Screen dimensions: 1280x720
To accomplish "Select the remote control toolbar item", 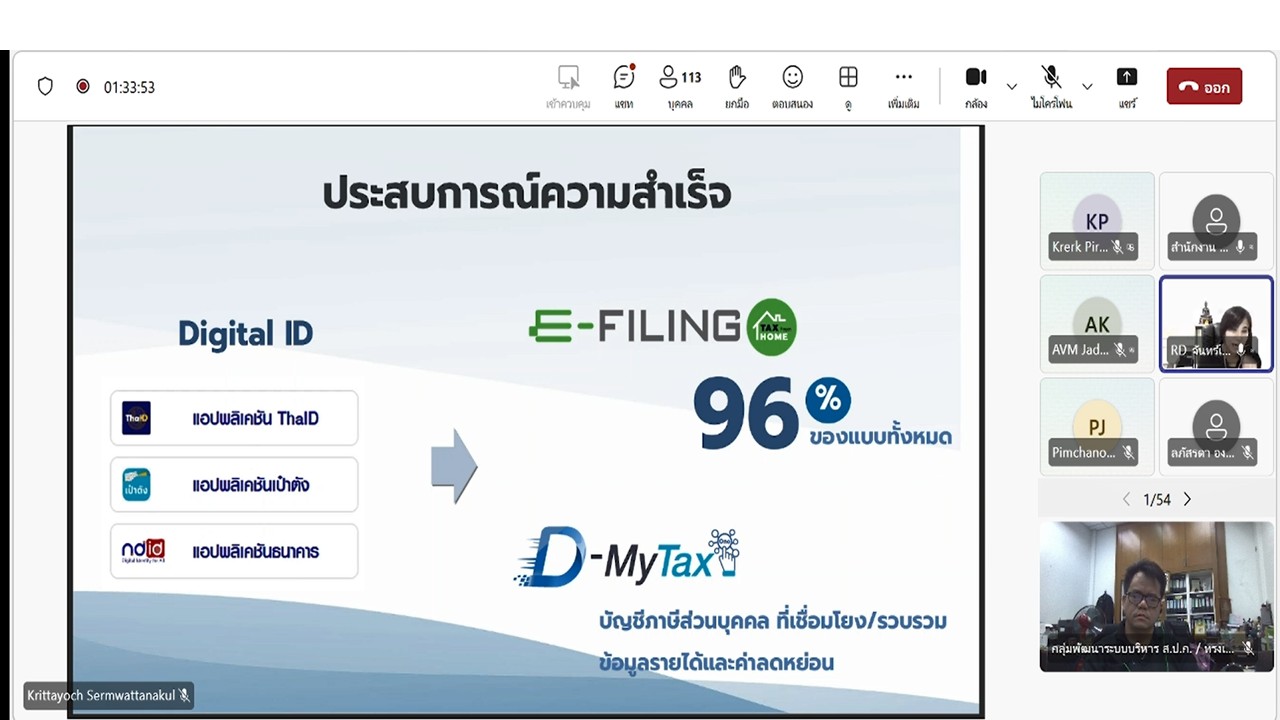I will point(568,76).
